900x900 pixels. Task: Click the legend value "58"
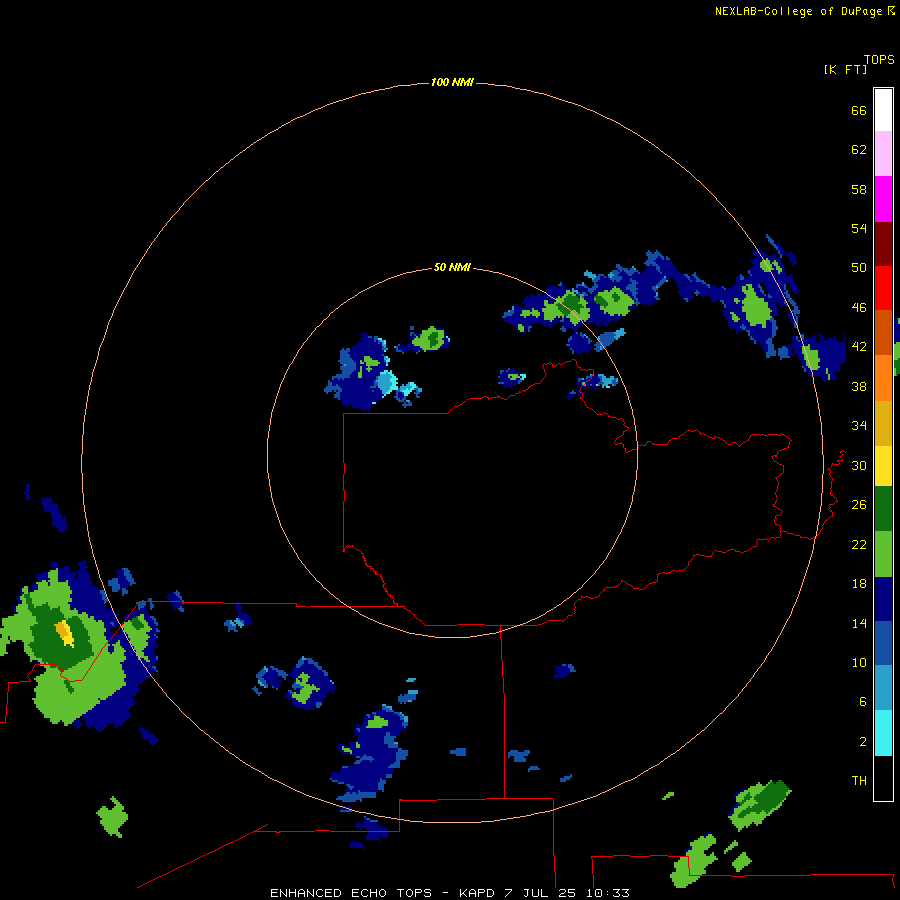click(859, 189)
